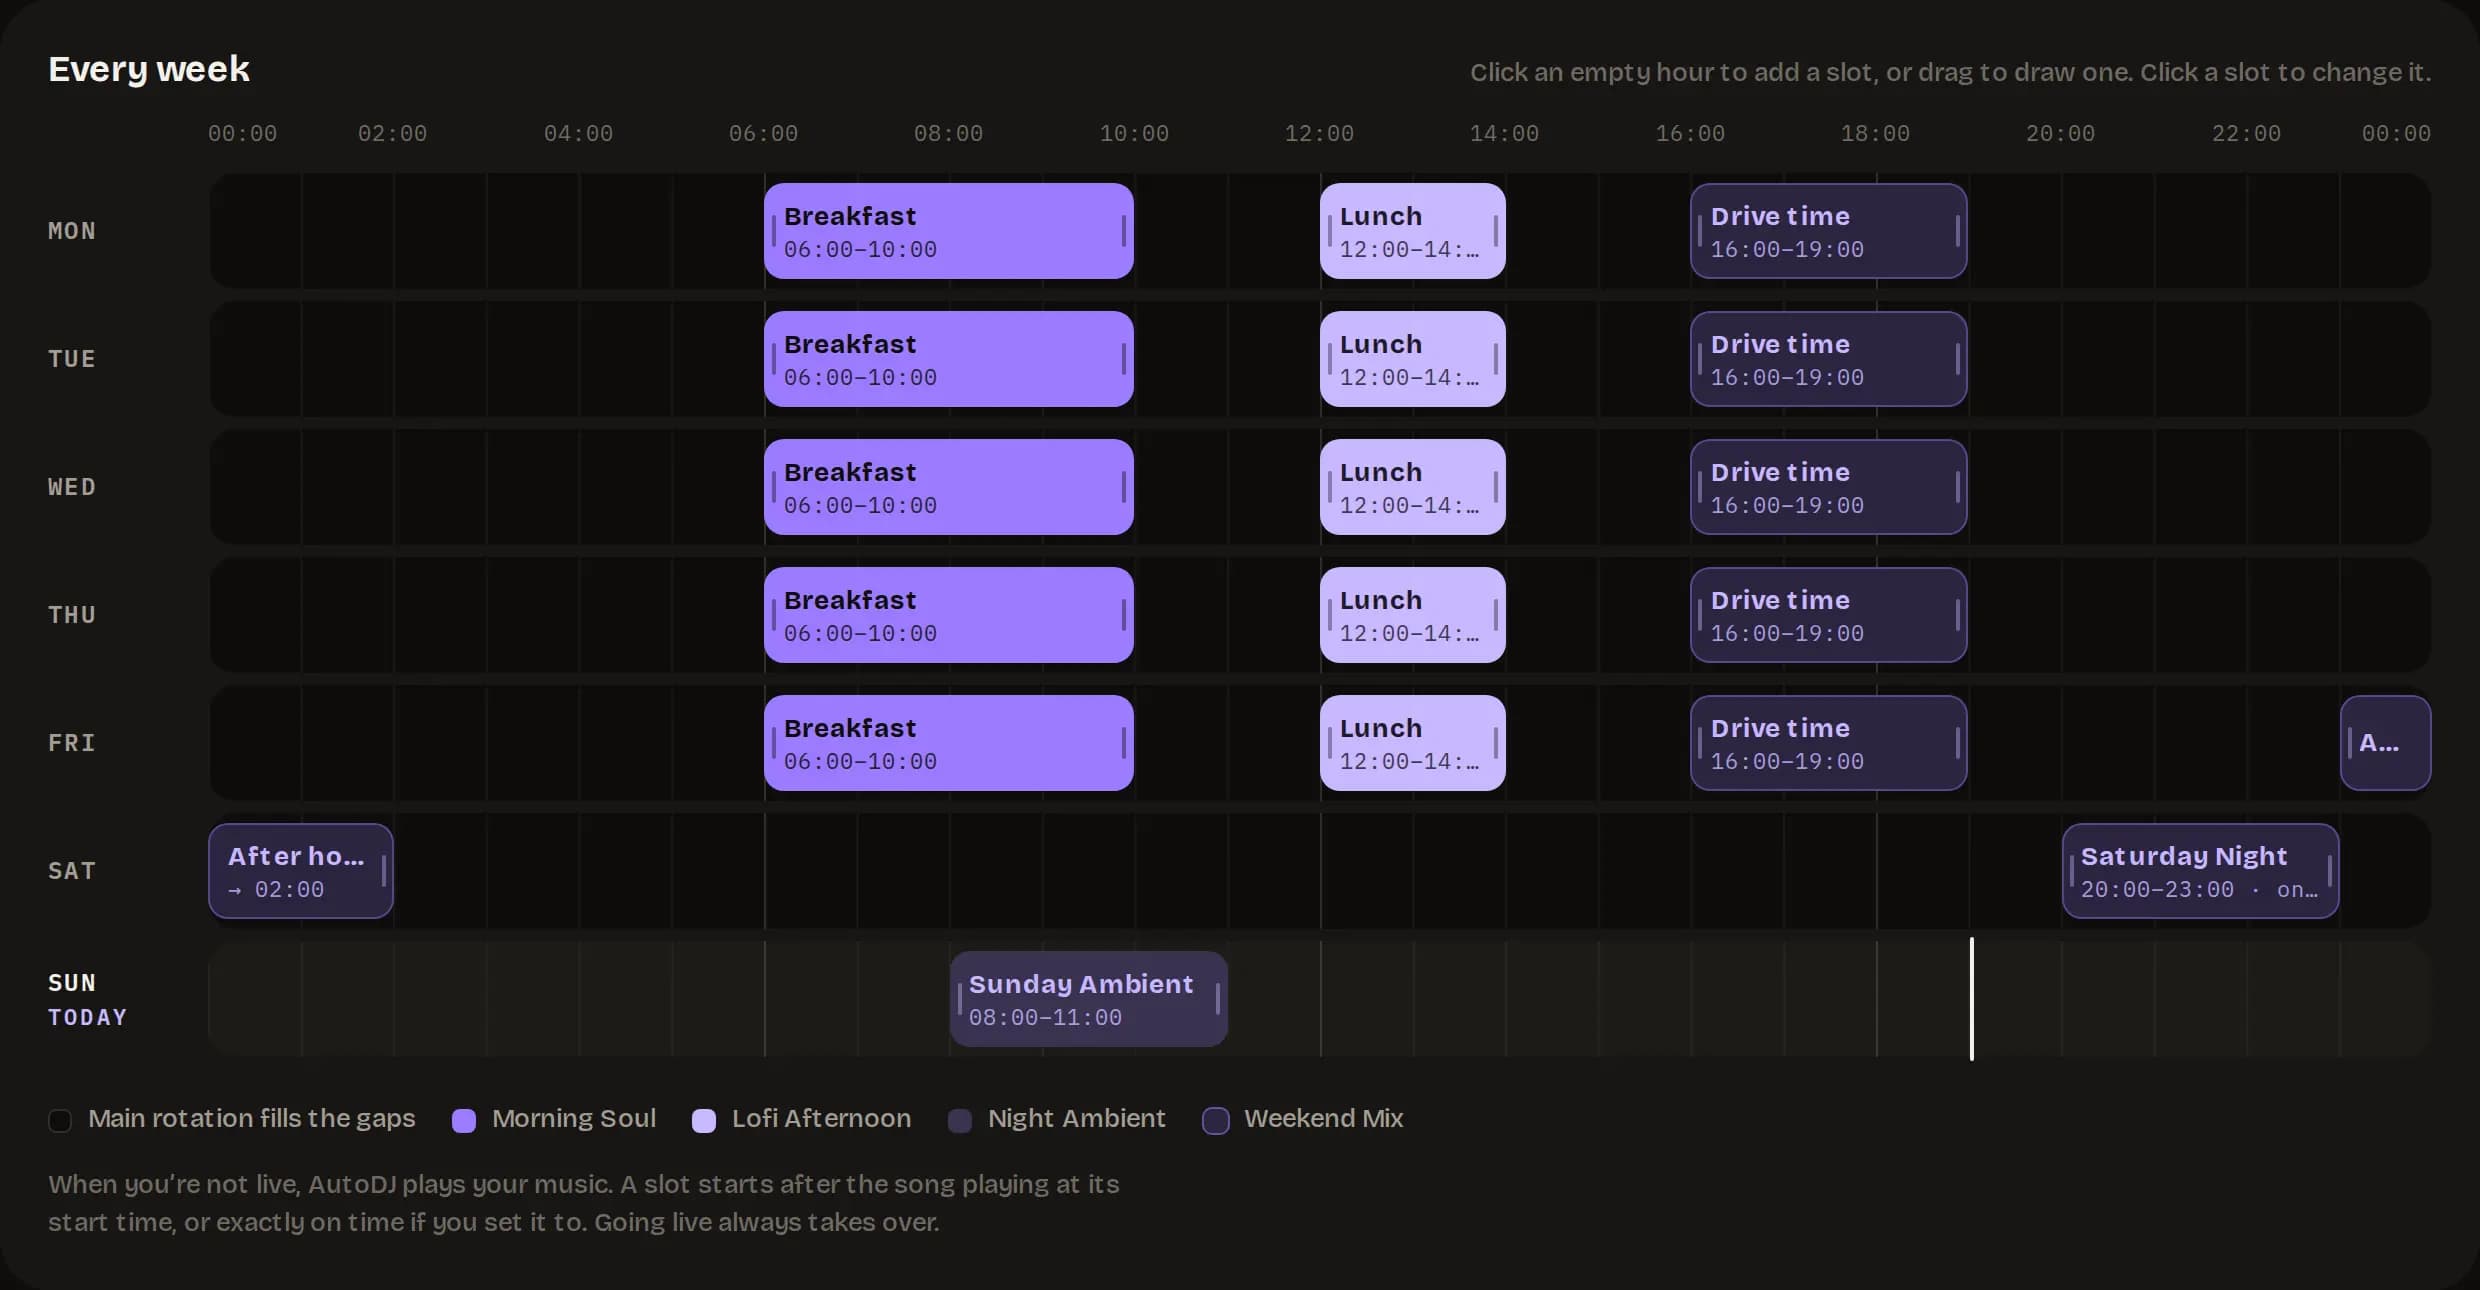Click the 12:00 hour header
The width and height of the screenshot is (2480, 1290).
pyautogui.click(x=1319, y=133)
